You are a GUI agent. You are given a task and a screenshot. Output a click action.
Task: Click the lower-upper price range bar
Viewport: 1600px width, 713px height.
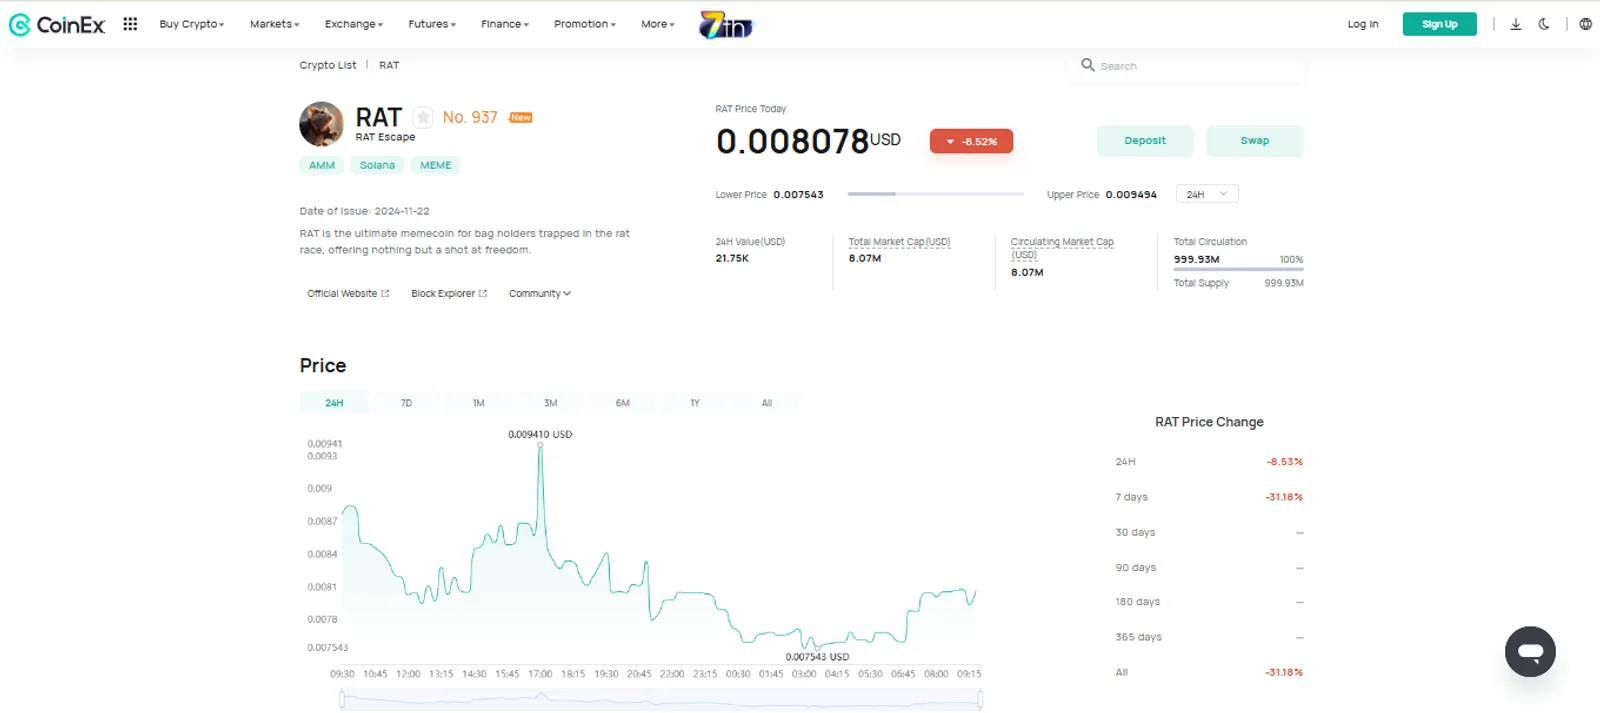pos(935,194)
